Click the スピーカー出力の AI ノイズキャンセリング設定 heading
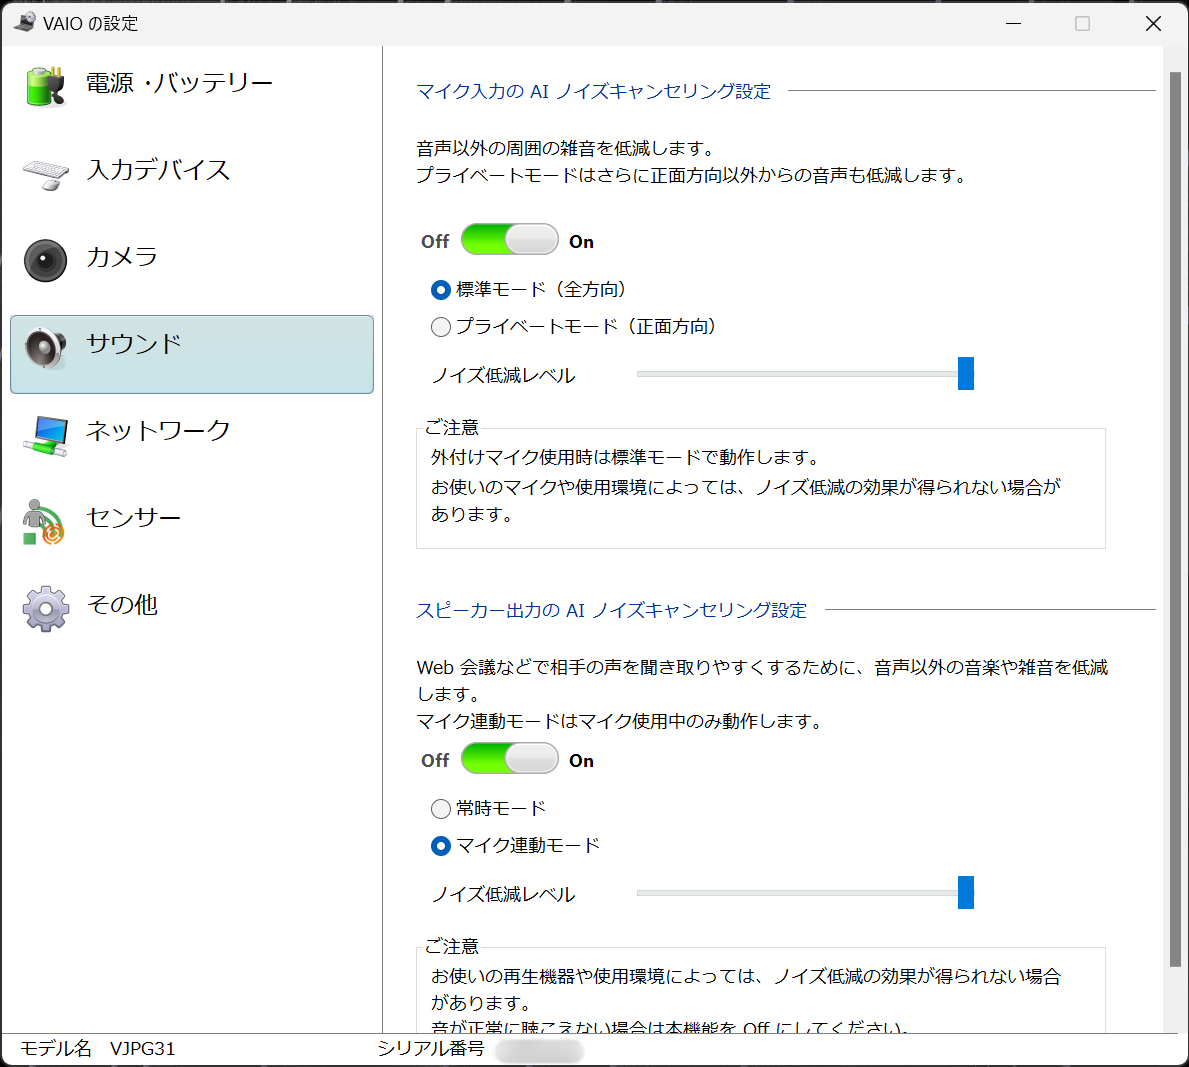The height and width of the screenshot is (1067, 1189). tap(611, 610)
